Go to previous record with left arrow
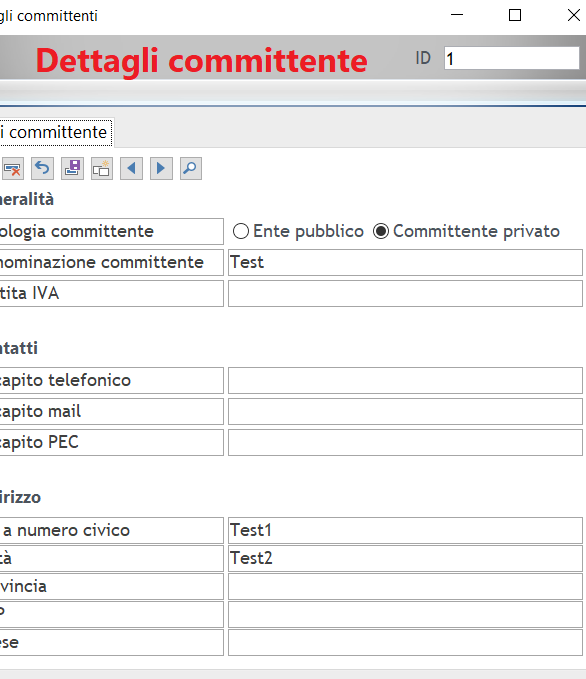The width and height of the screenshot is (586, 679). click(131, 168)
